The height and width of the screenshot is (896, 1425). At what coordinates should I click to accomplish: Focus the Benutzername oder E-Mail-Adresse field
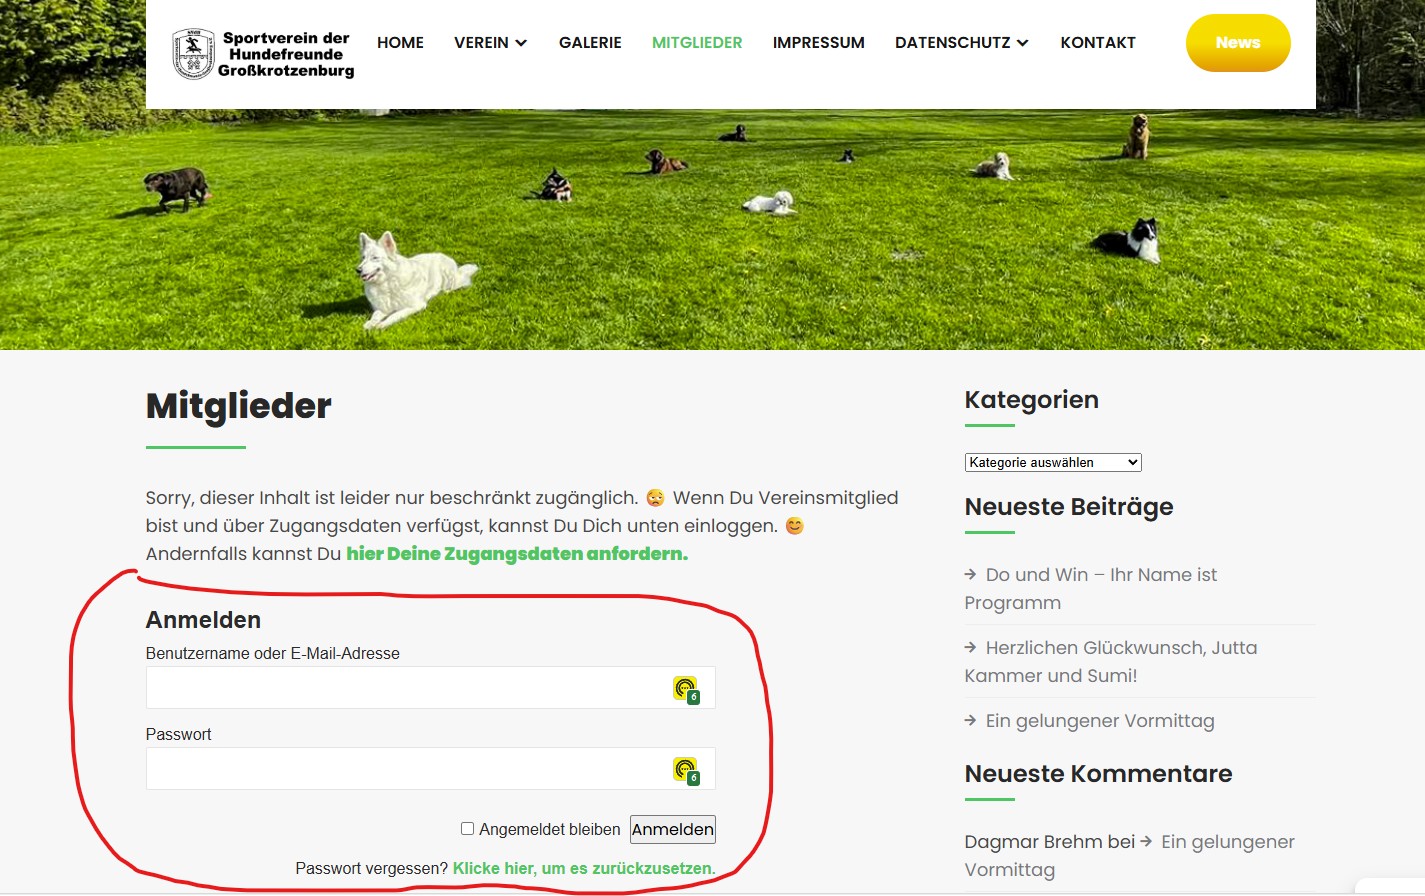pos(405,688)
